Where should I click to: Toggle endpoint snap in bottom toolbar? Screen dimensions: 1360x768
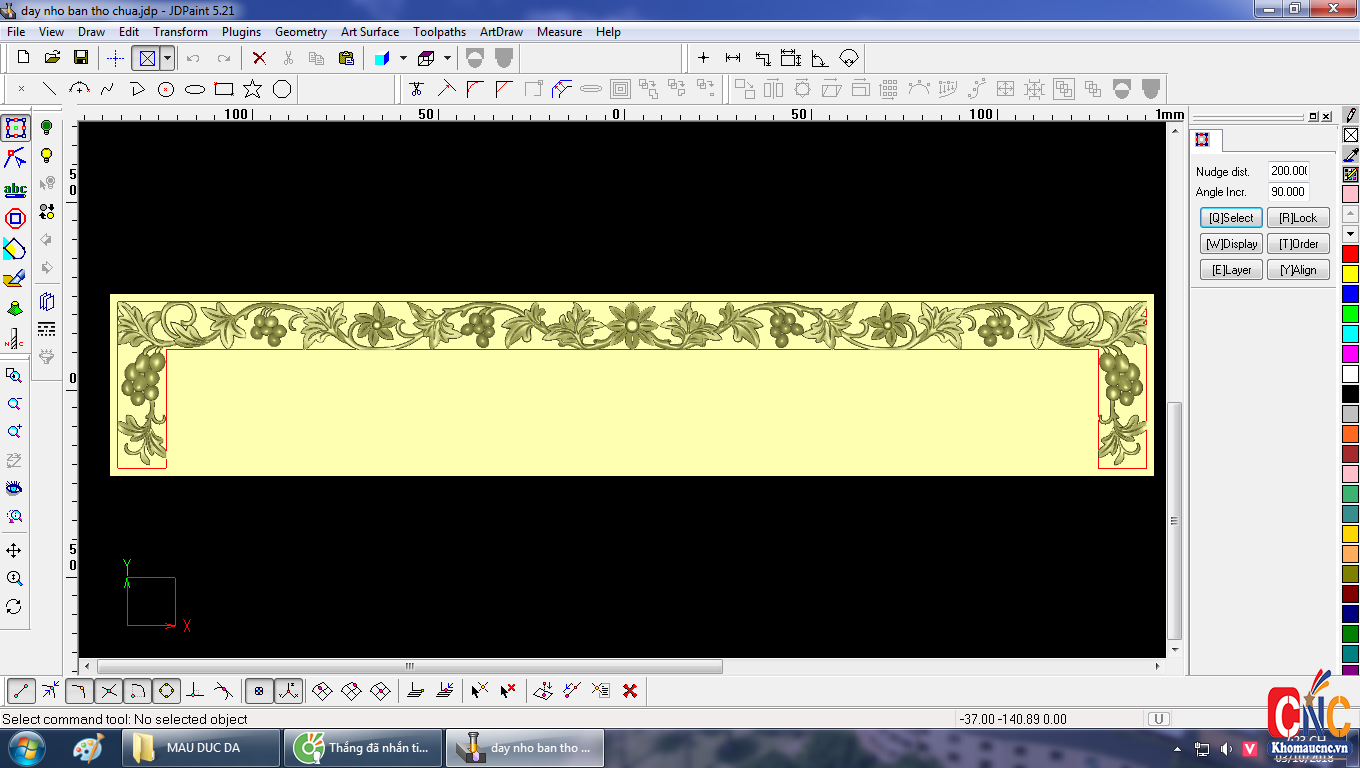click(22, 690)
